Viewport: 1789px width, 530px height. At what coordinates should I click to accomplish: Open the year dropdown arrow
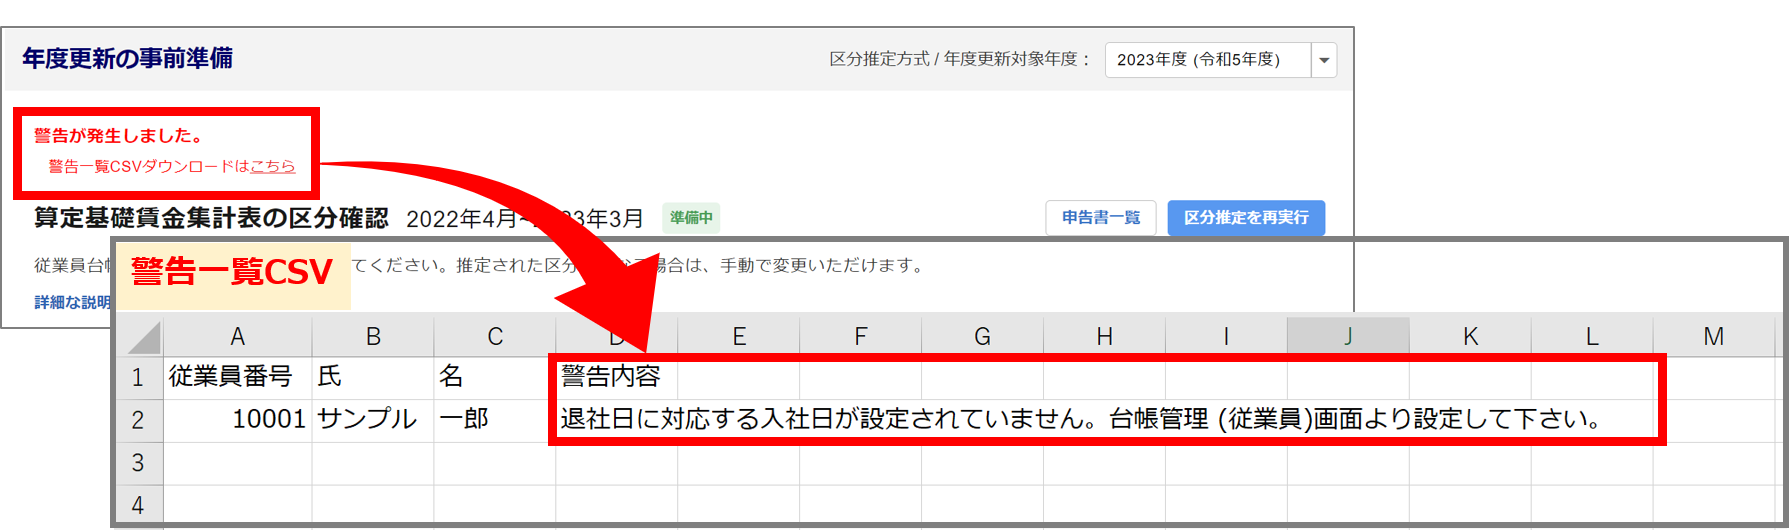[x=1324, y=60]
